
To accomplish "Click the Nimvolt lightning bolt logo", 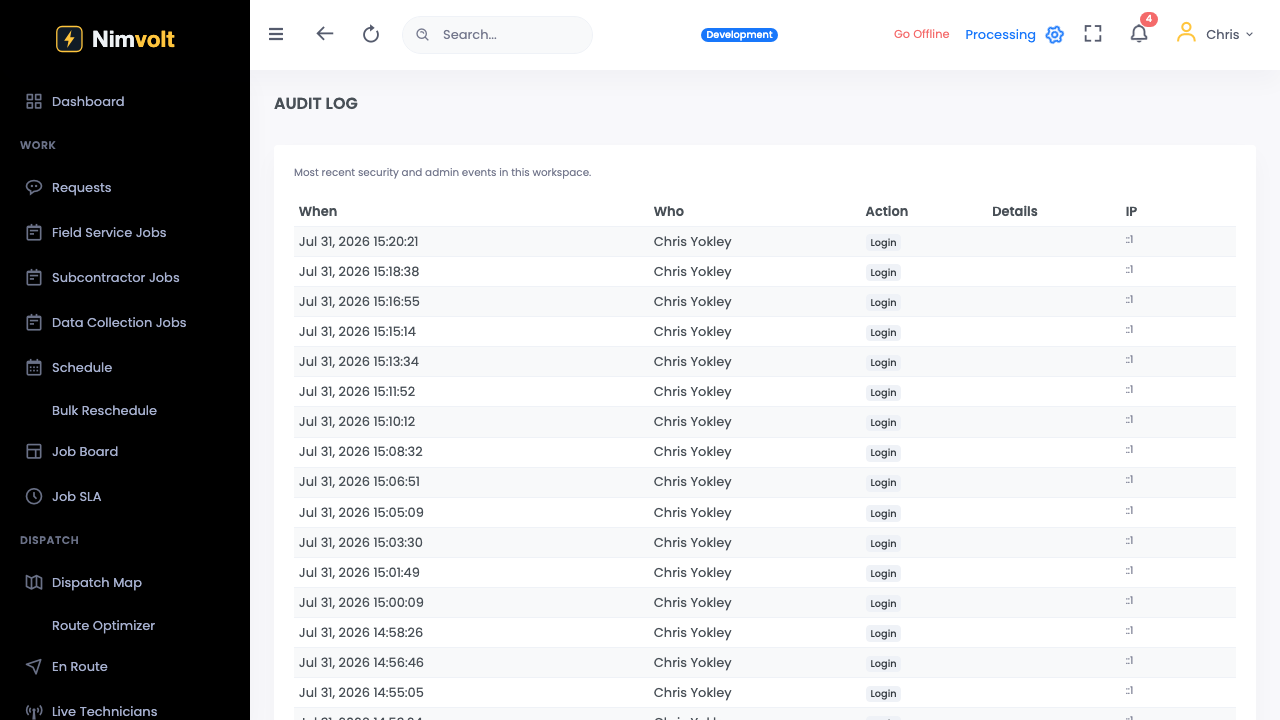I will click(x=69, y=39).
